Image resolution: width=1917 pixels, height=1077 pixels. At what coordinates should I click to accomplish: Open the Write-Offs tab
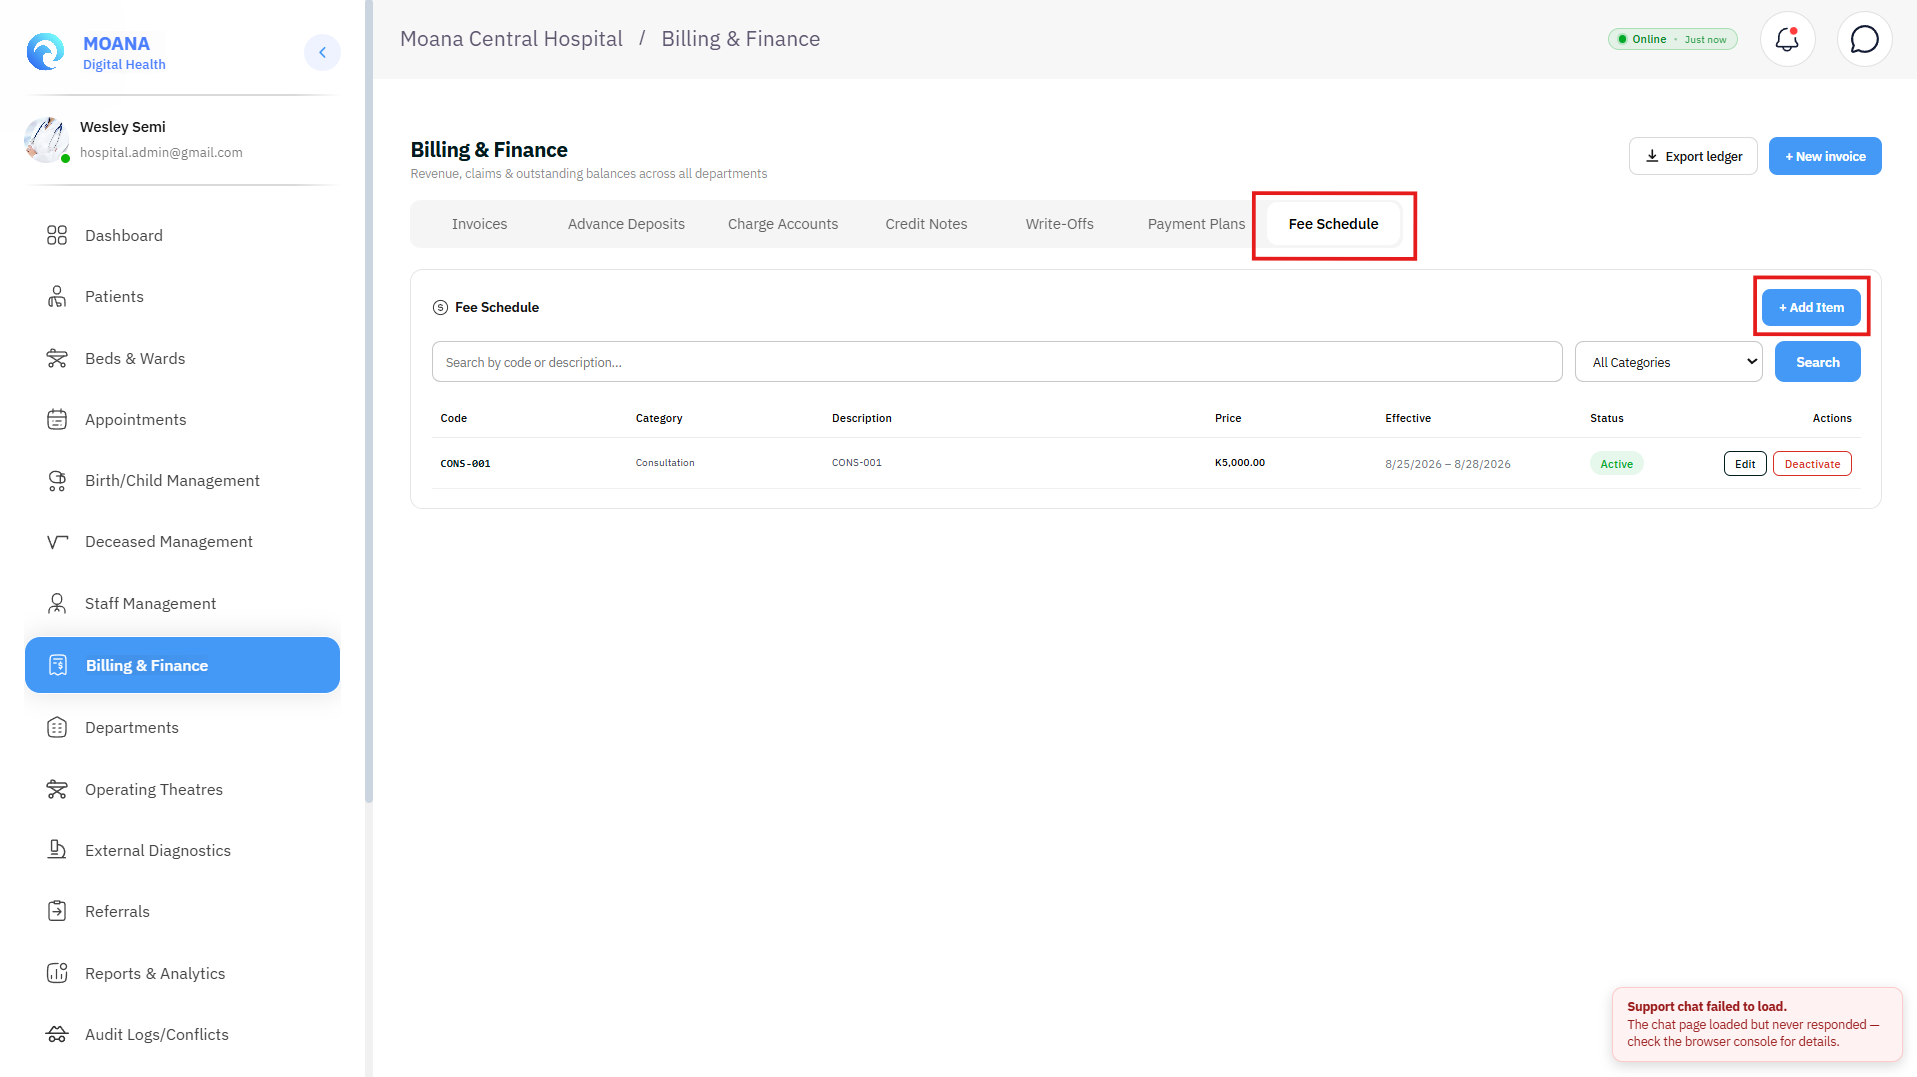pos(1059,224)
